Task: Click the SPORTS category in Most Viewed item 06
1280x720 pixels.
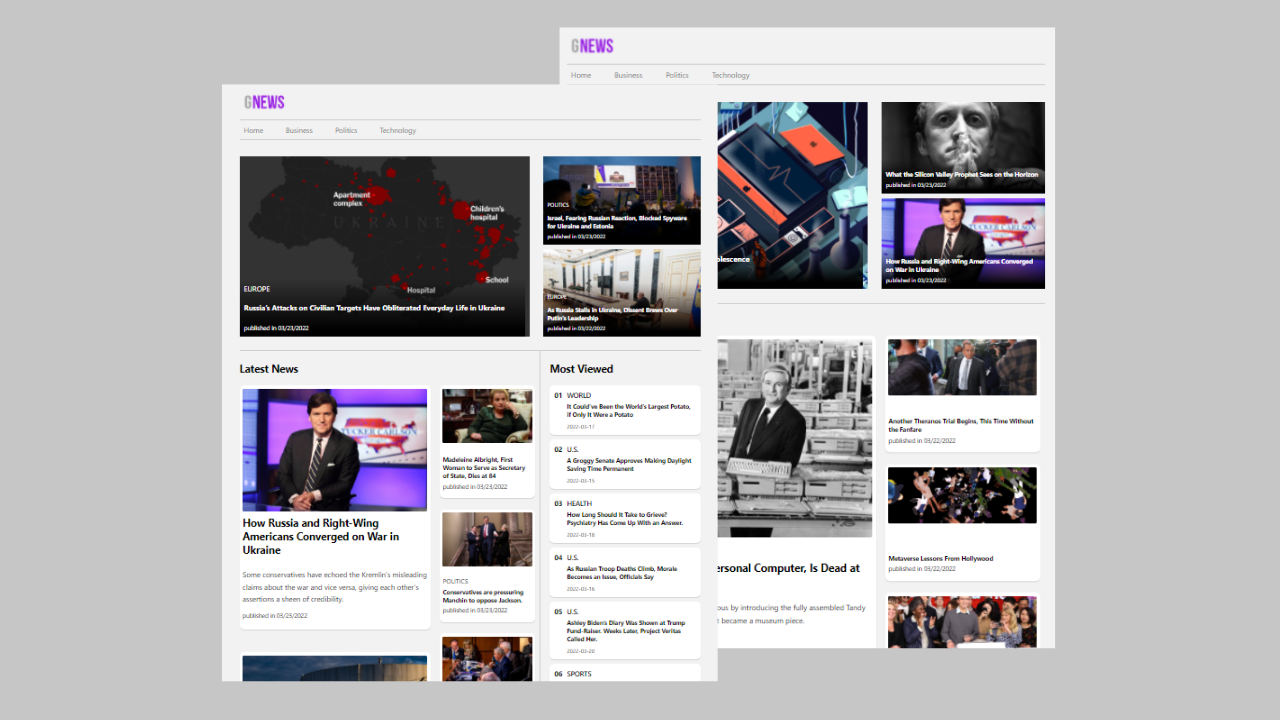Action: (x=579, y=674)
